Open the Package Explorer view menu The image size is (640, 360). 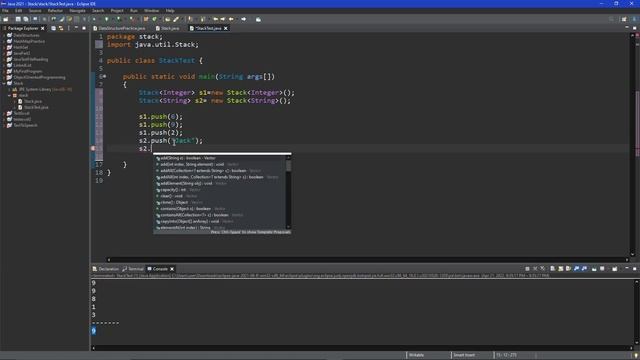[69, 28]
